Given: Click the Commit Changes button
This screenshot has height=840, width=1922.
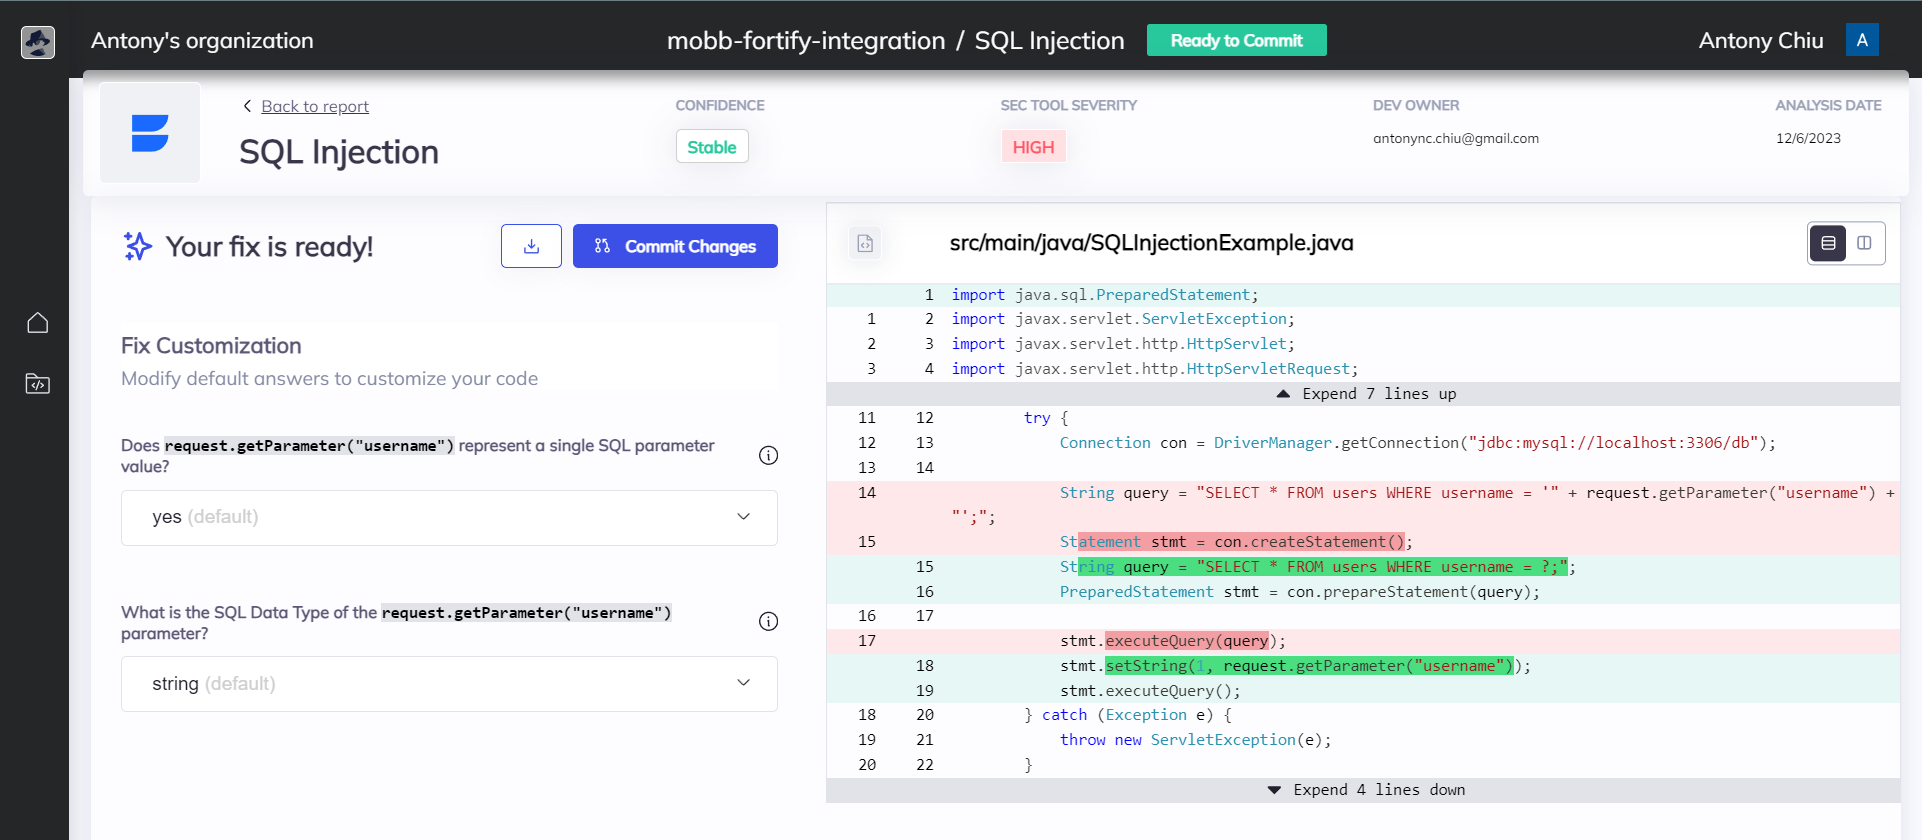Looking at the screenshot, I should [x=675, y=246].
